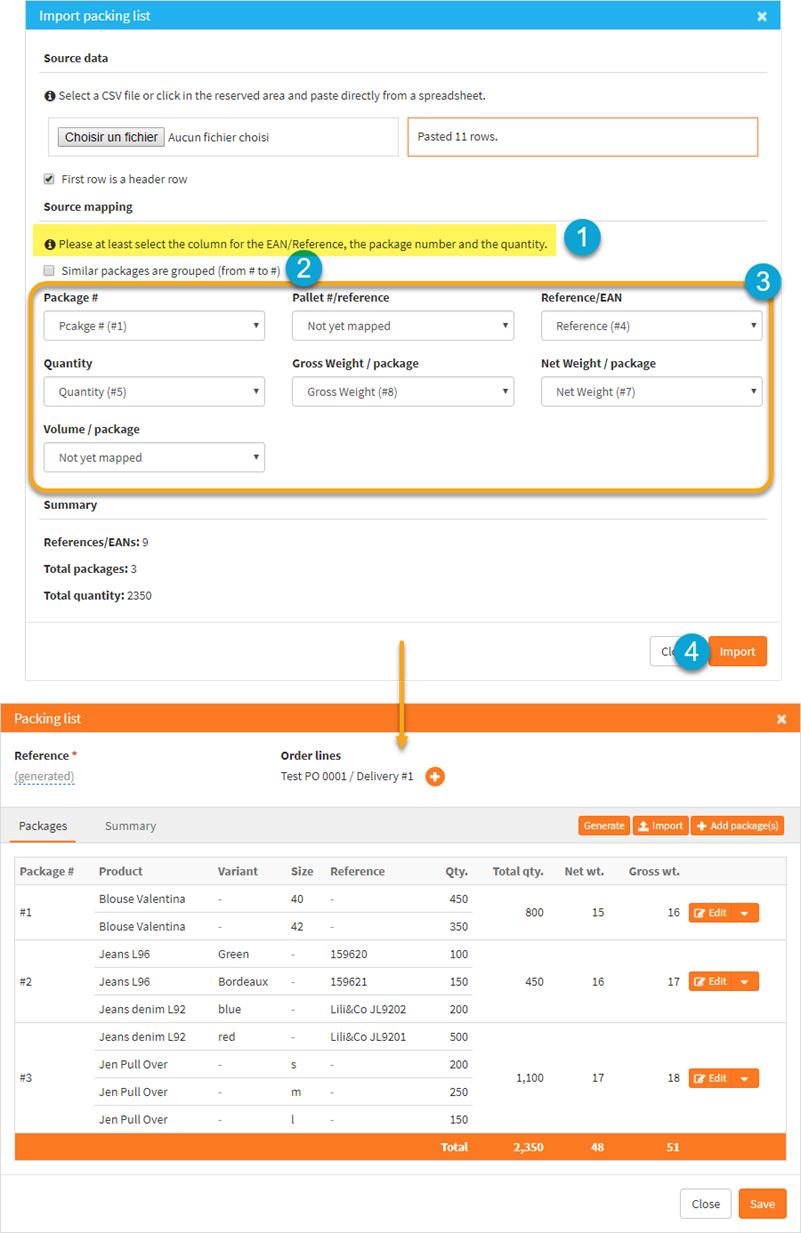Open the Reference/EAN column dropdown

(x=651, y=326)
